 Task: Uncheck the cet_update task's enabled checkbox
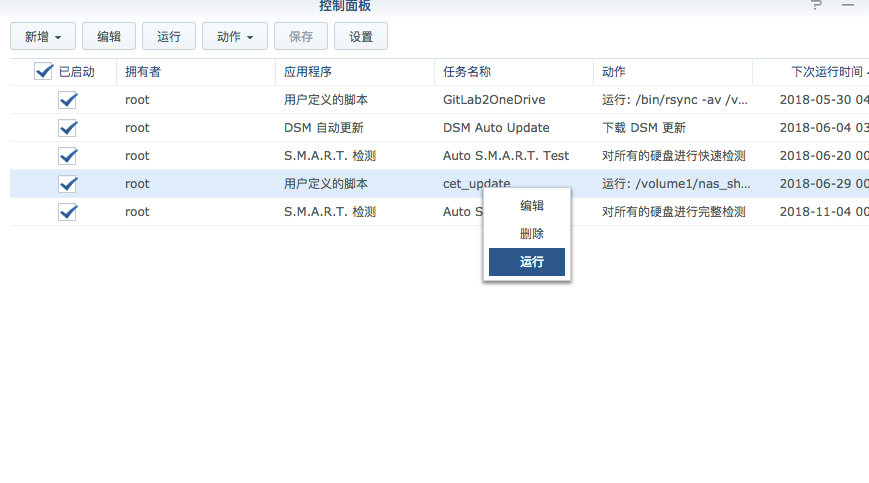click(x=68, y=184)
